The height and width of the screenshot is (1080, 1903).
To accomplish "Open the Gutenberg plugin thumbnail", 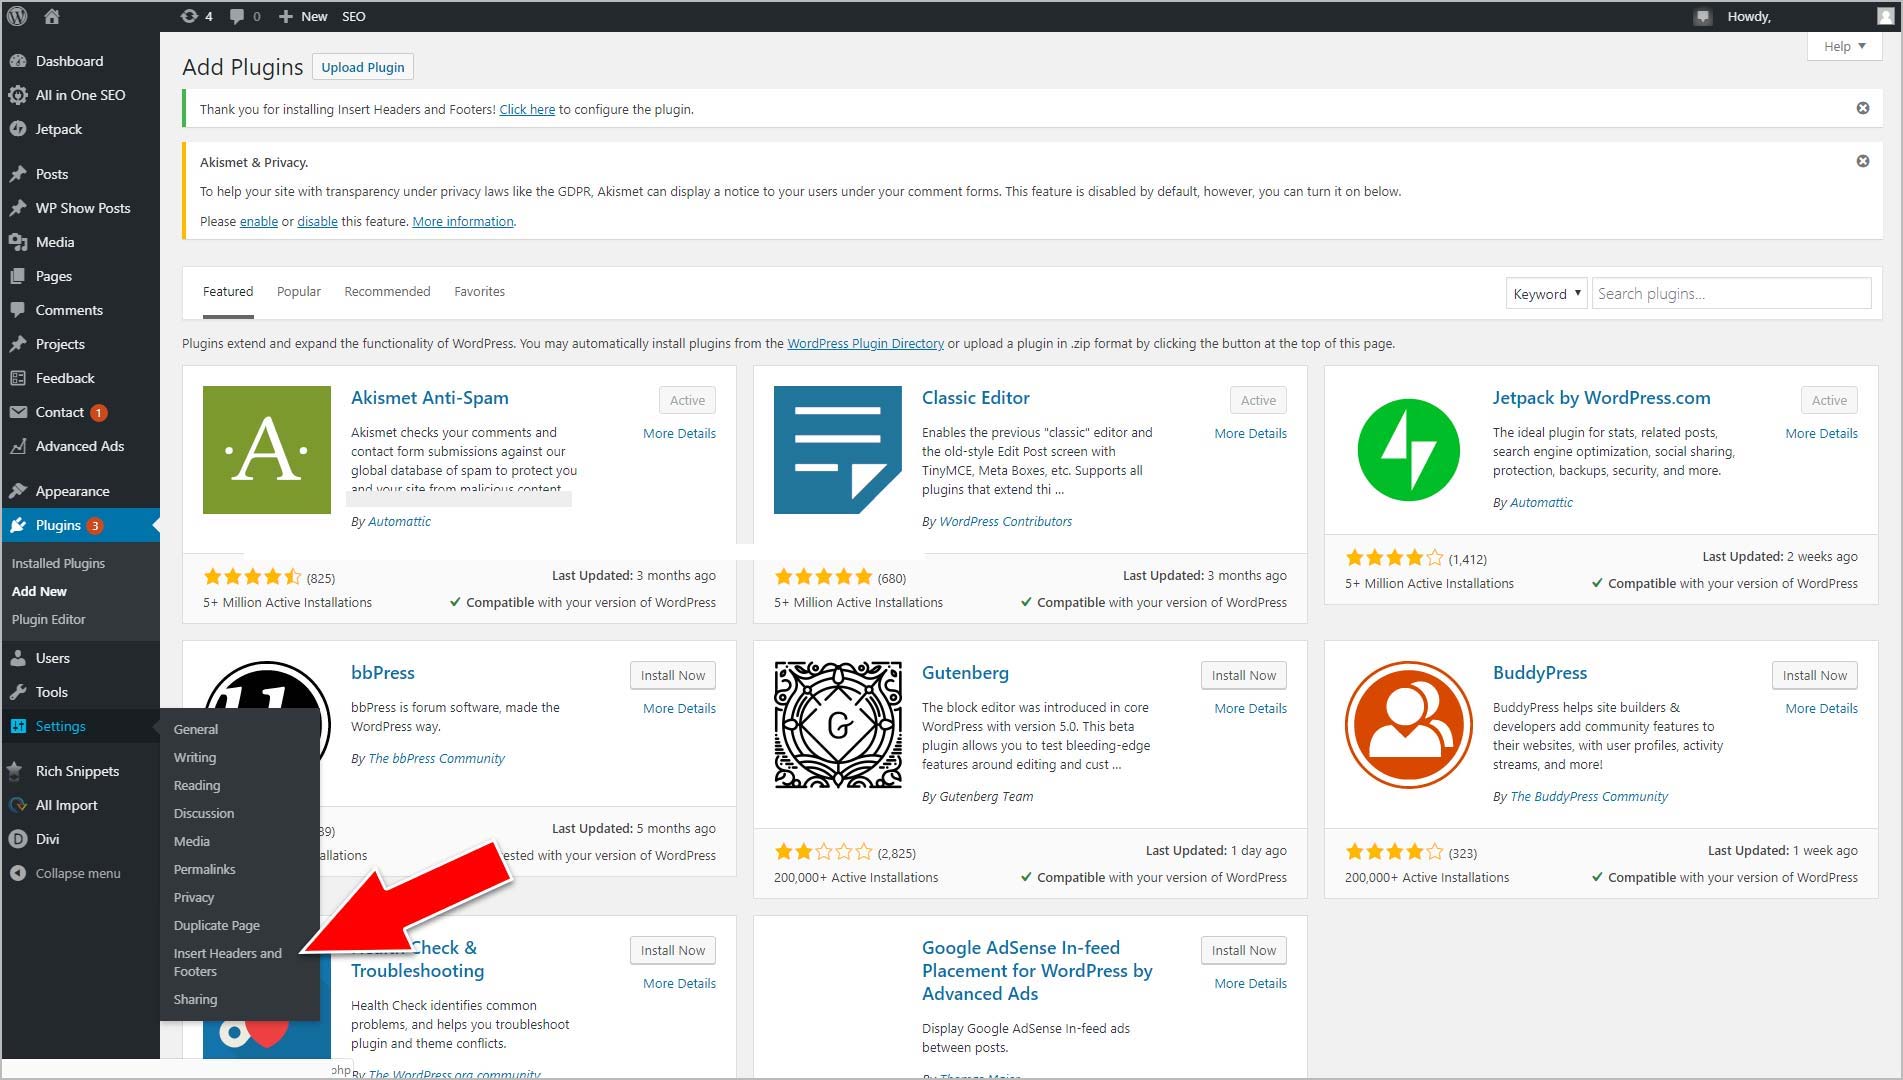I will coord(838,725).
